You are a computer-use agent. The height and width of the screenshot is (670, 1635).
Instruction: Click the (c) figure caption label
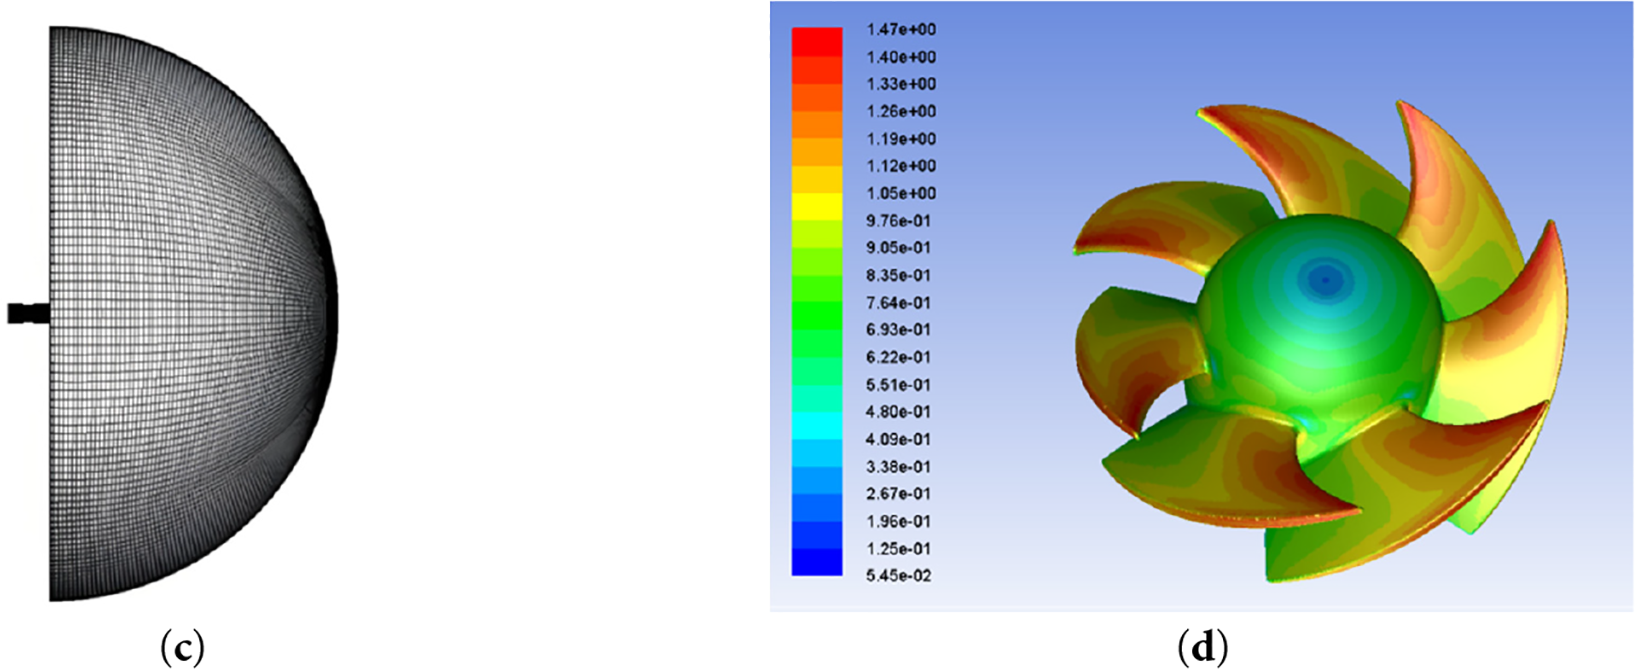point(182,649)
